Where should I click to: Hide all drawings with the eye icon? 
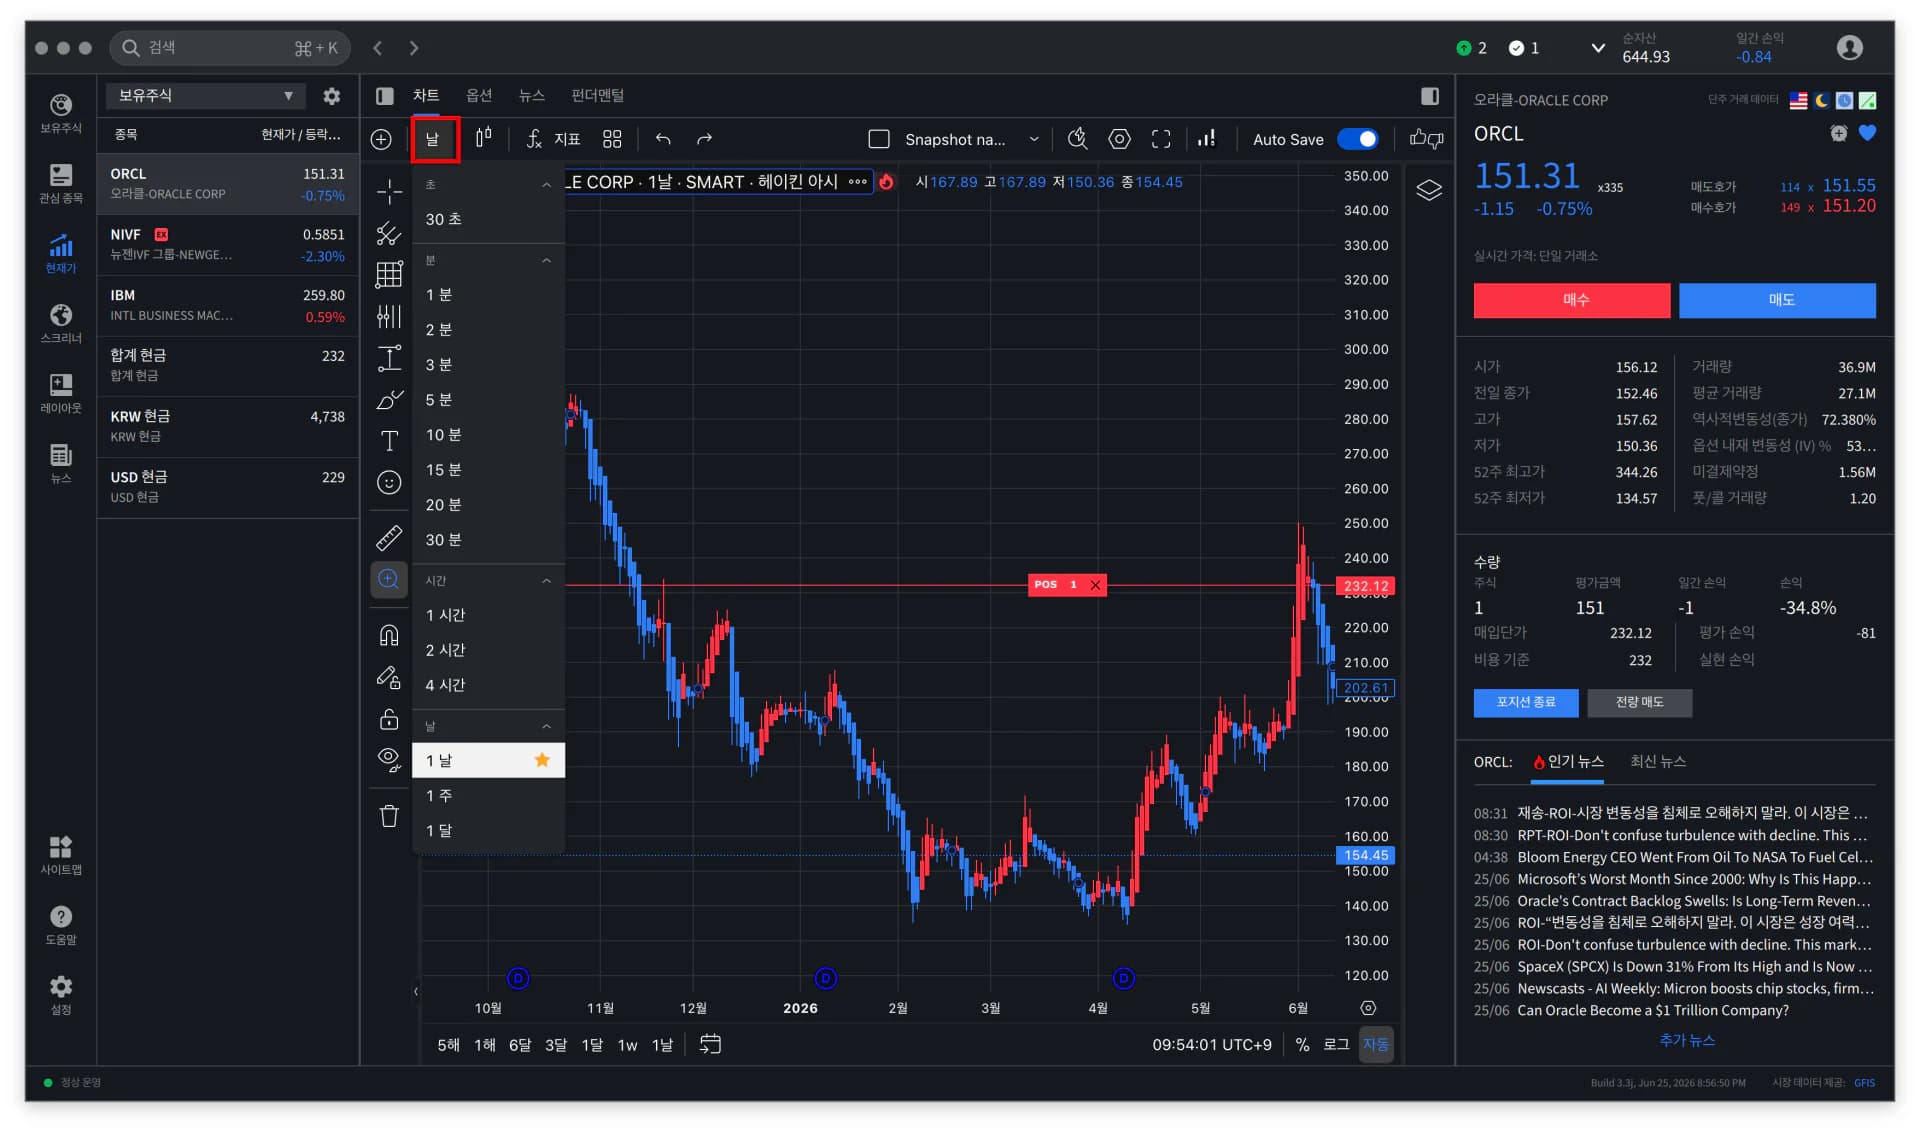click(x=389, y=760)
